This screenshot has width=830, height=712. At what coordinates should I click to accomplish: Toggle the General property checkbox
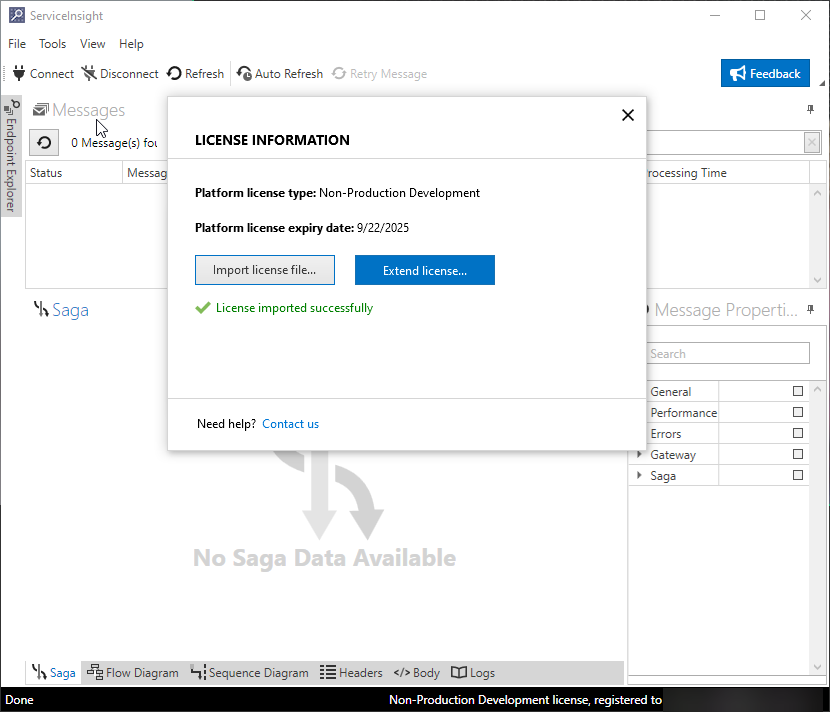coord(798,391)
